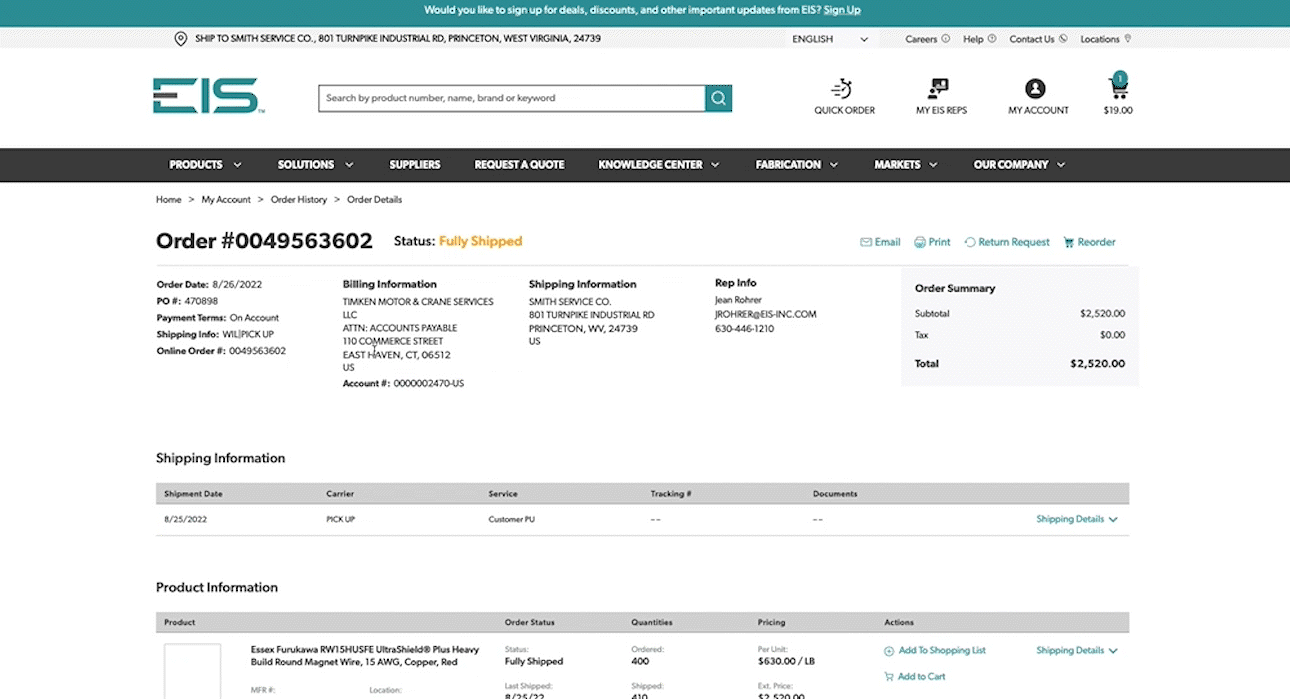This screenshot has width=1290, height=699.
Task: Click the product thumbnail image
Action: coord(192,671)
